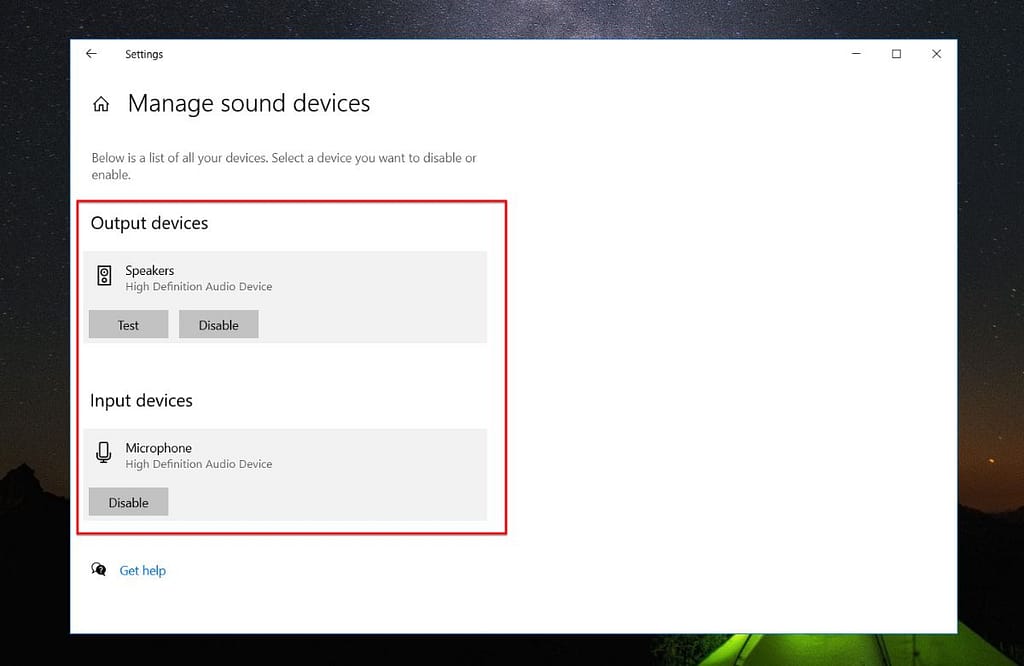Click the Microphone device name
This screenshot has width=1024, height=666.
pyautogui.click(x=159, y=448)
